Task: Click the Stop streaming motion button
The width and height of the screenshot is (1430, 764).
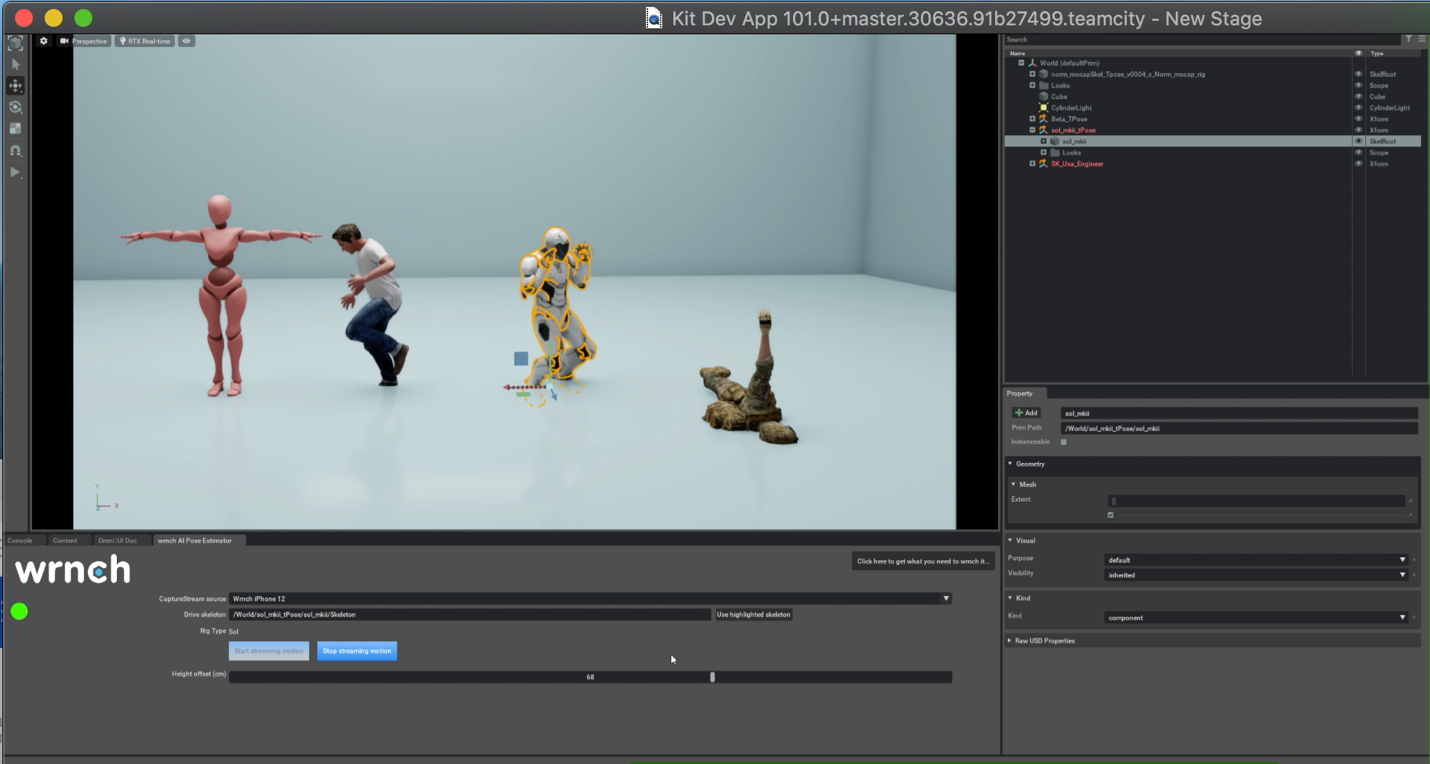Action: tap(357, 651)
